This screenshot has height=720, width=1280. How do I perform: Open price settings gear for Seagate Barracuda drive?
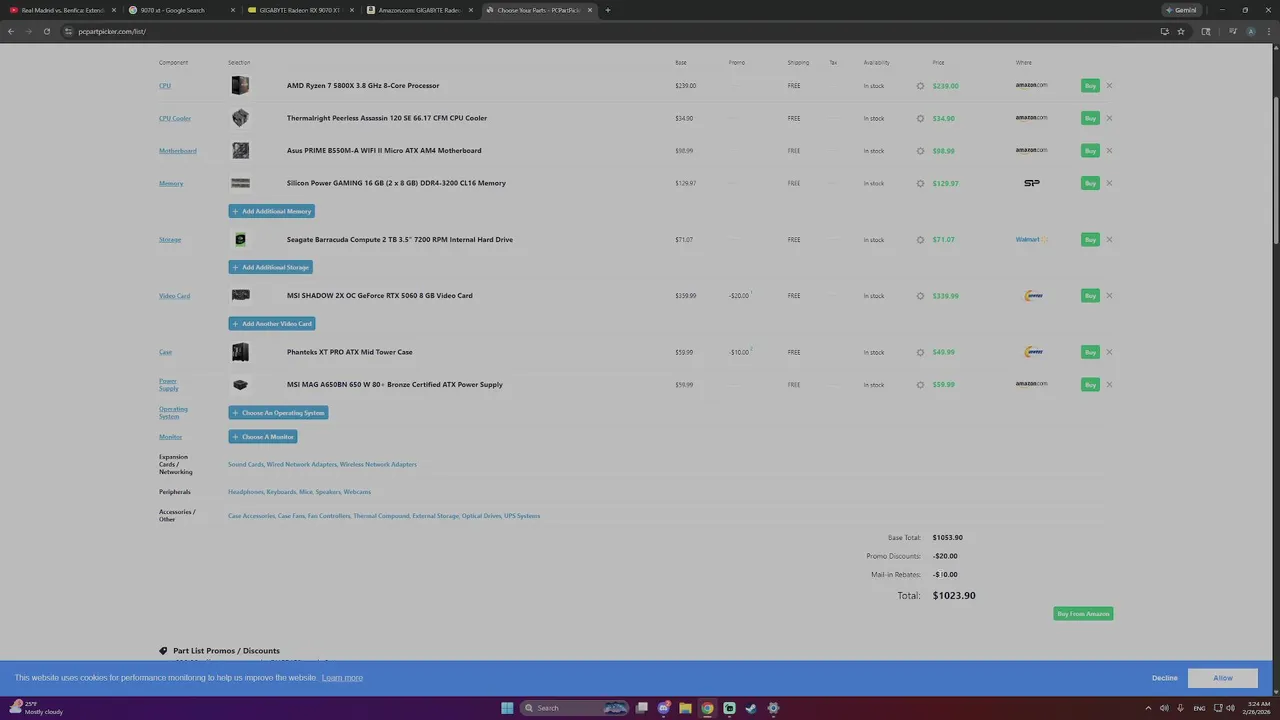[921, 240]
